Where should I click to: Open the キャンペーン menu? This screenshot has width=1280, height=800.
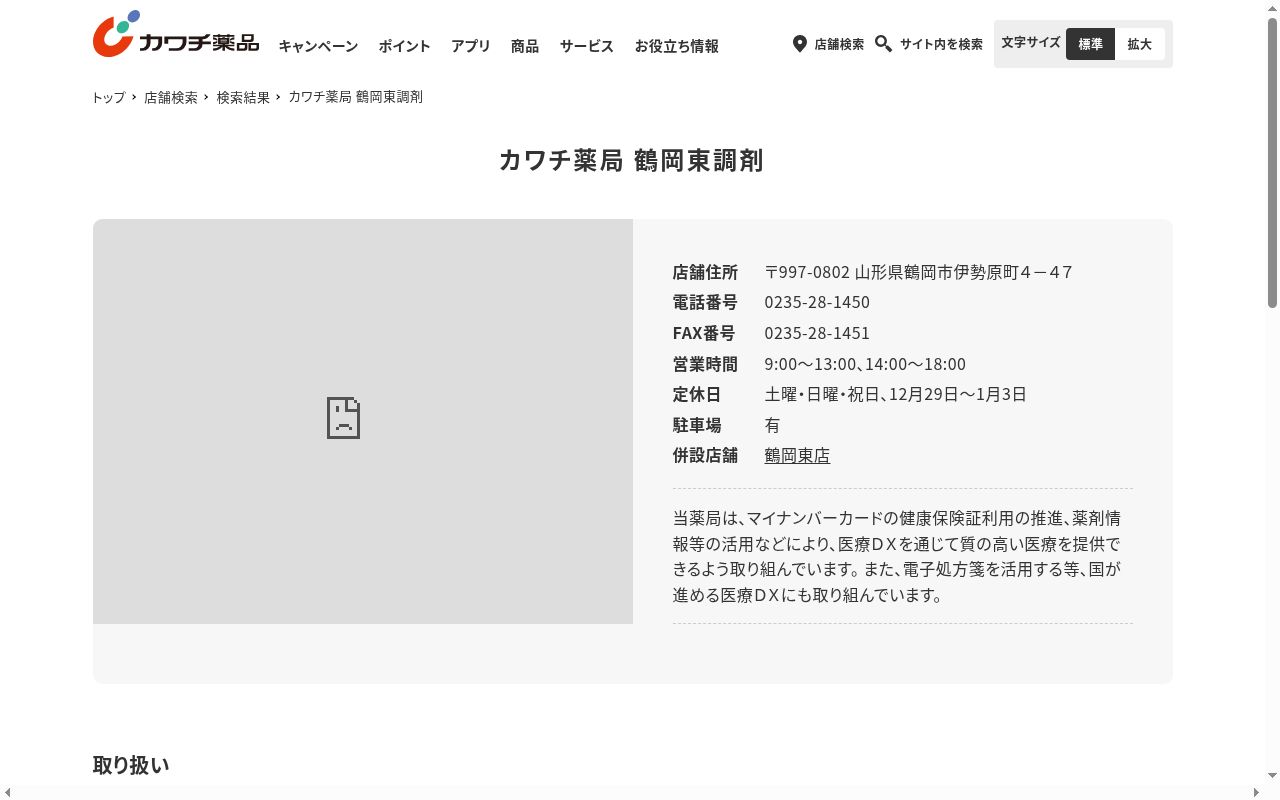(318, 46)
